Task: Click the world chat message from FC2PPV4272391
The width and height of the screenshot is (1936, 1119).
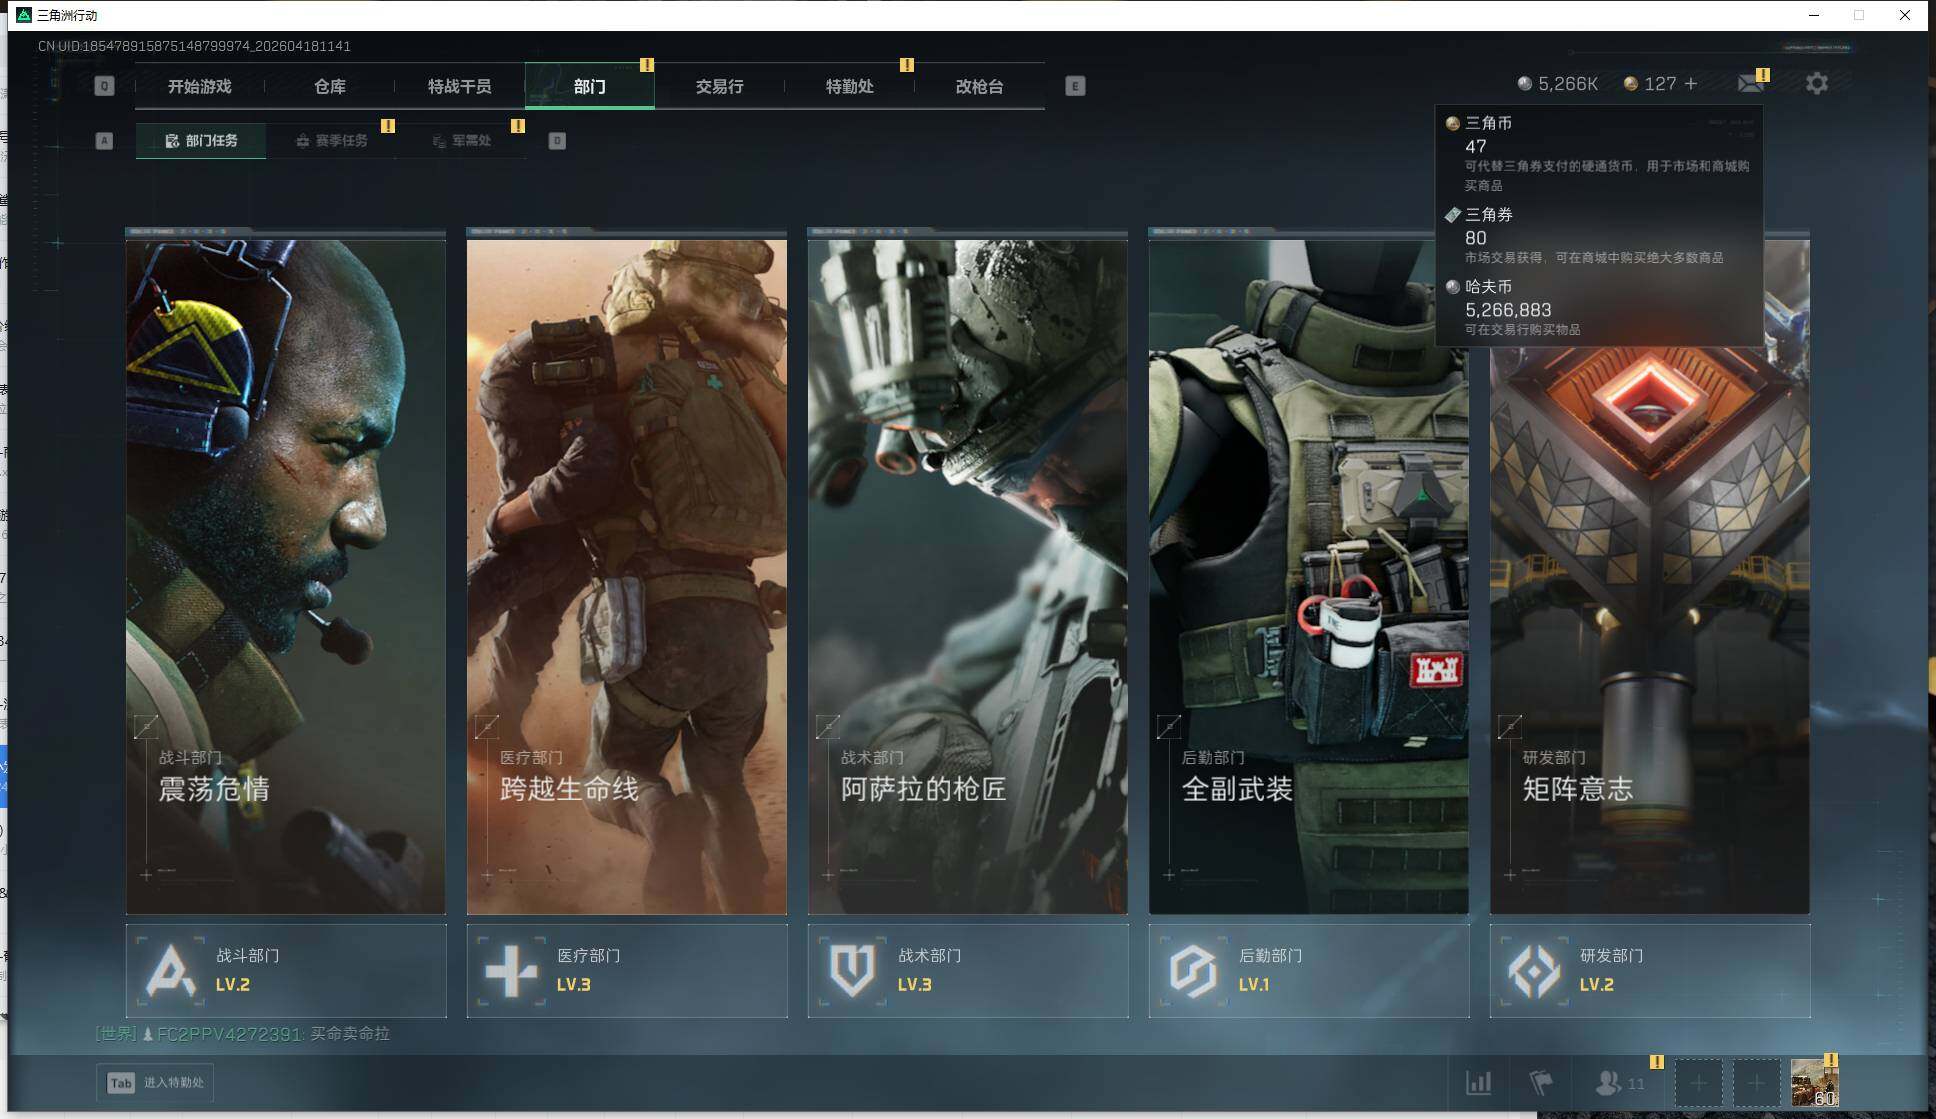Action: (243, 1034)
